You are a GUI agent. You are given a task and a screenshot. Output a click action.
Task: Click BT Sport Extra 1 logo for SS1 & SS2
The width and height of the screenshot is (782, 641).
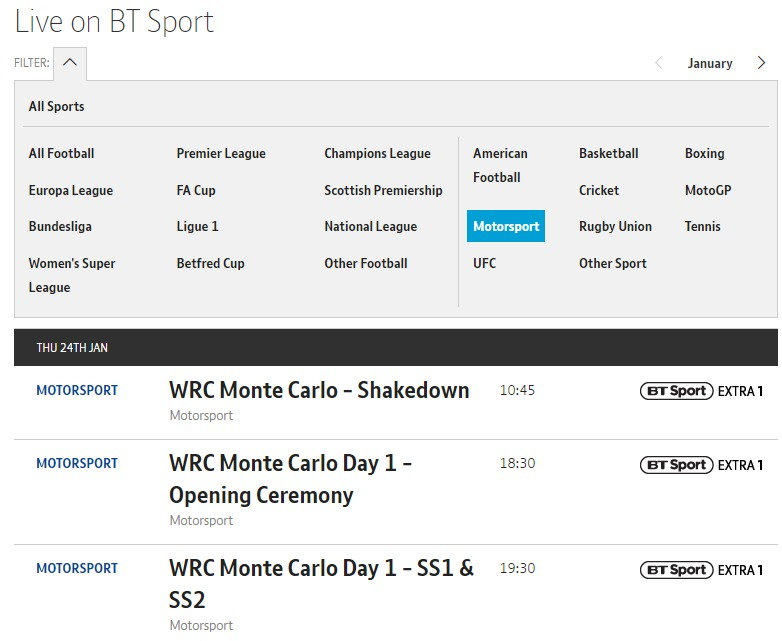[701, 570]
